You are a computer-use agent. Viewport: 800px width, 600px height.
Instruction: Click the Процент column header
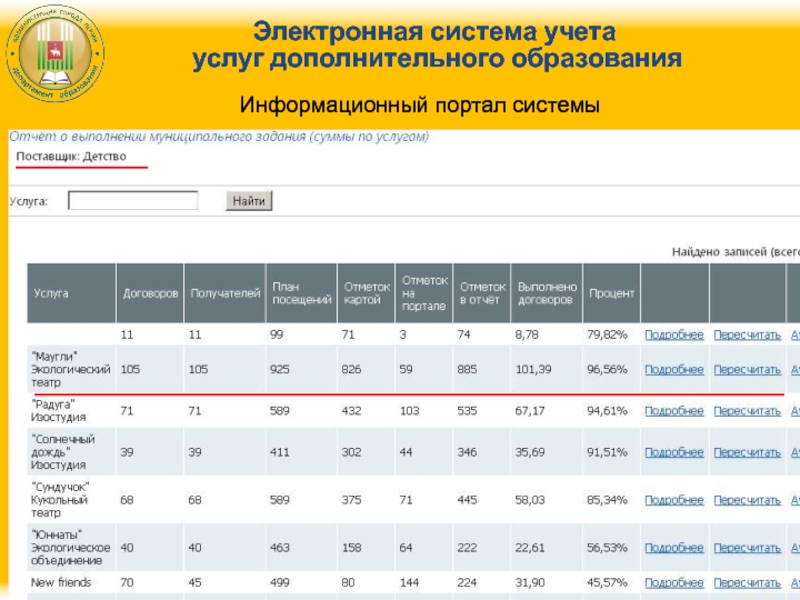click(611, 294)
